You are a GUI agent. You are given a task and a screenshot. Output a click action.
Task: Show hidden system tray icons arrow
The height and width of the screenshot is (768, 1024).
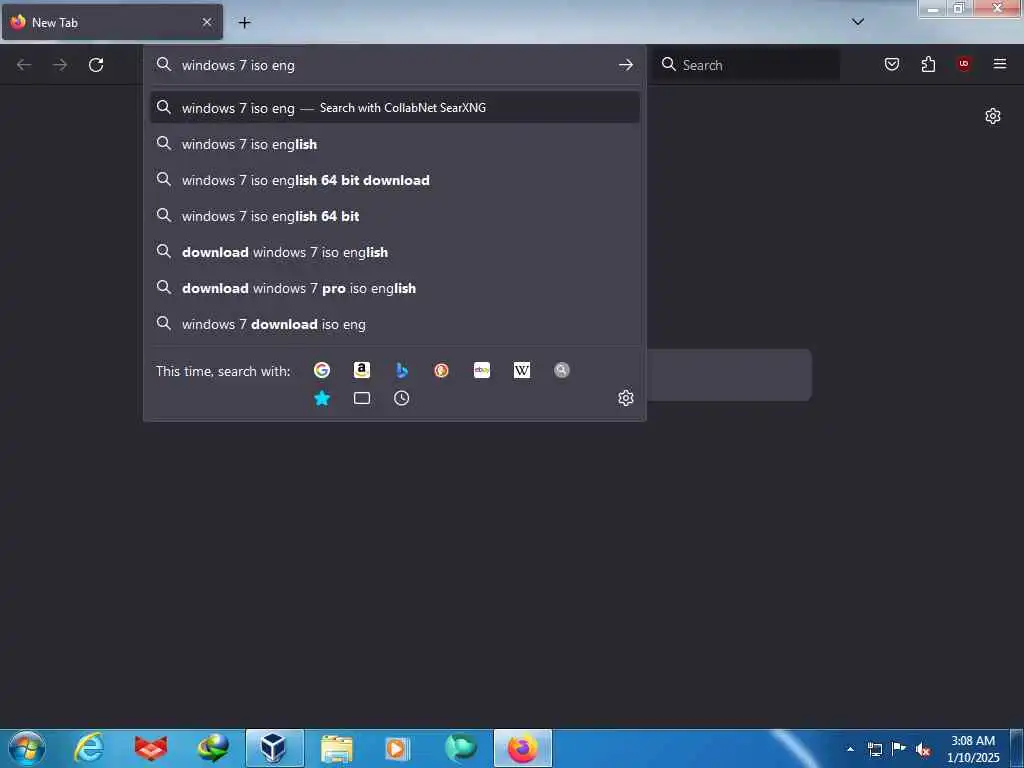pyautogui.click(x=850, y=749)
